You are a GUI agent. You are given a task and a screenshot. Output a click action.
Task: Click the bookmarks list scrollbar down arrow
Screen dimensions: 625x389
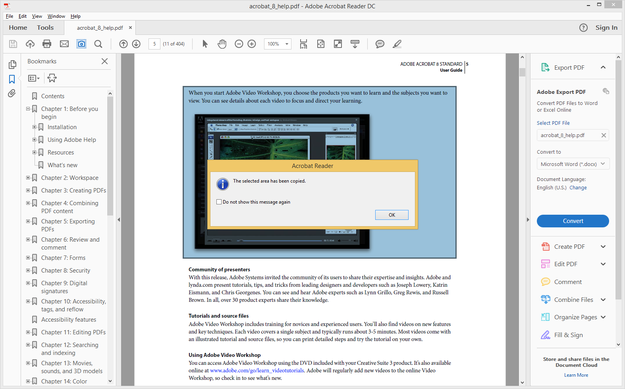tap(110, 381)
